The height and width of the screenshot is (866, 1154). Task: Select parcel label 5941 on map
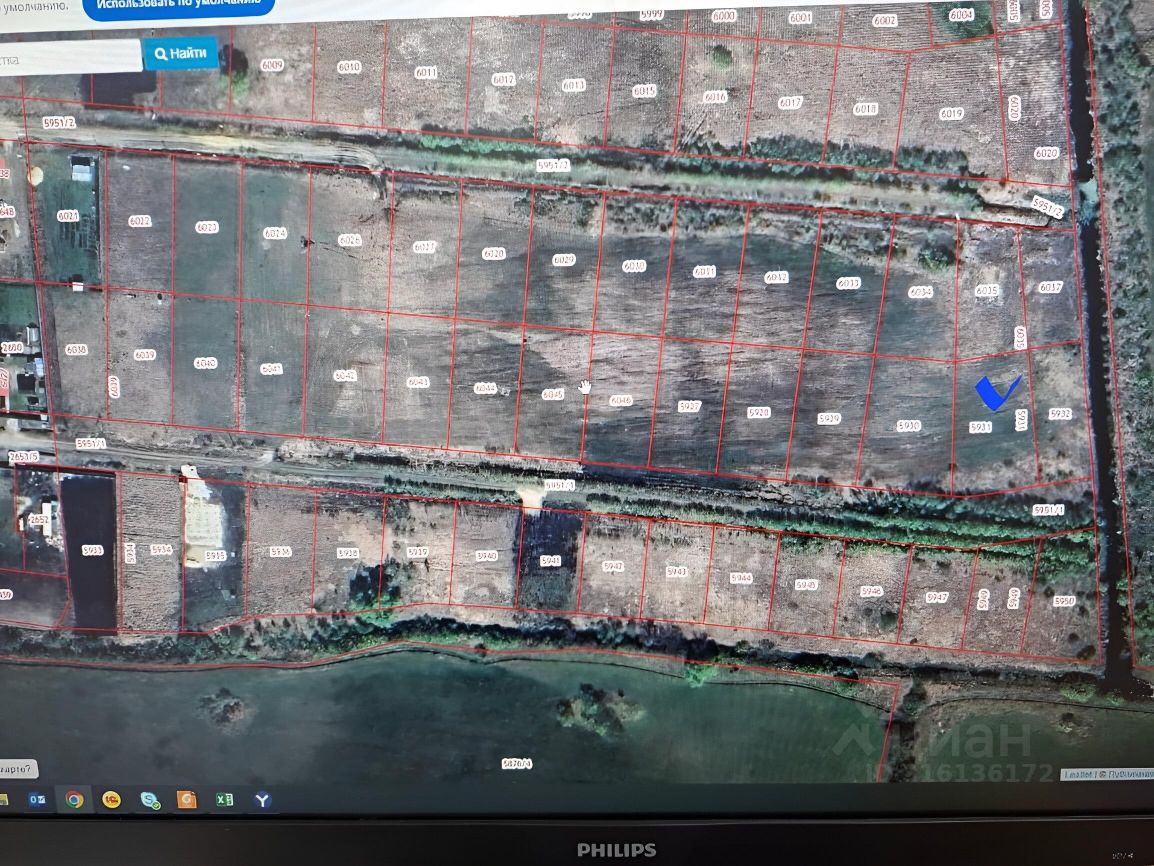pos(551,561)
